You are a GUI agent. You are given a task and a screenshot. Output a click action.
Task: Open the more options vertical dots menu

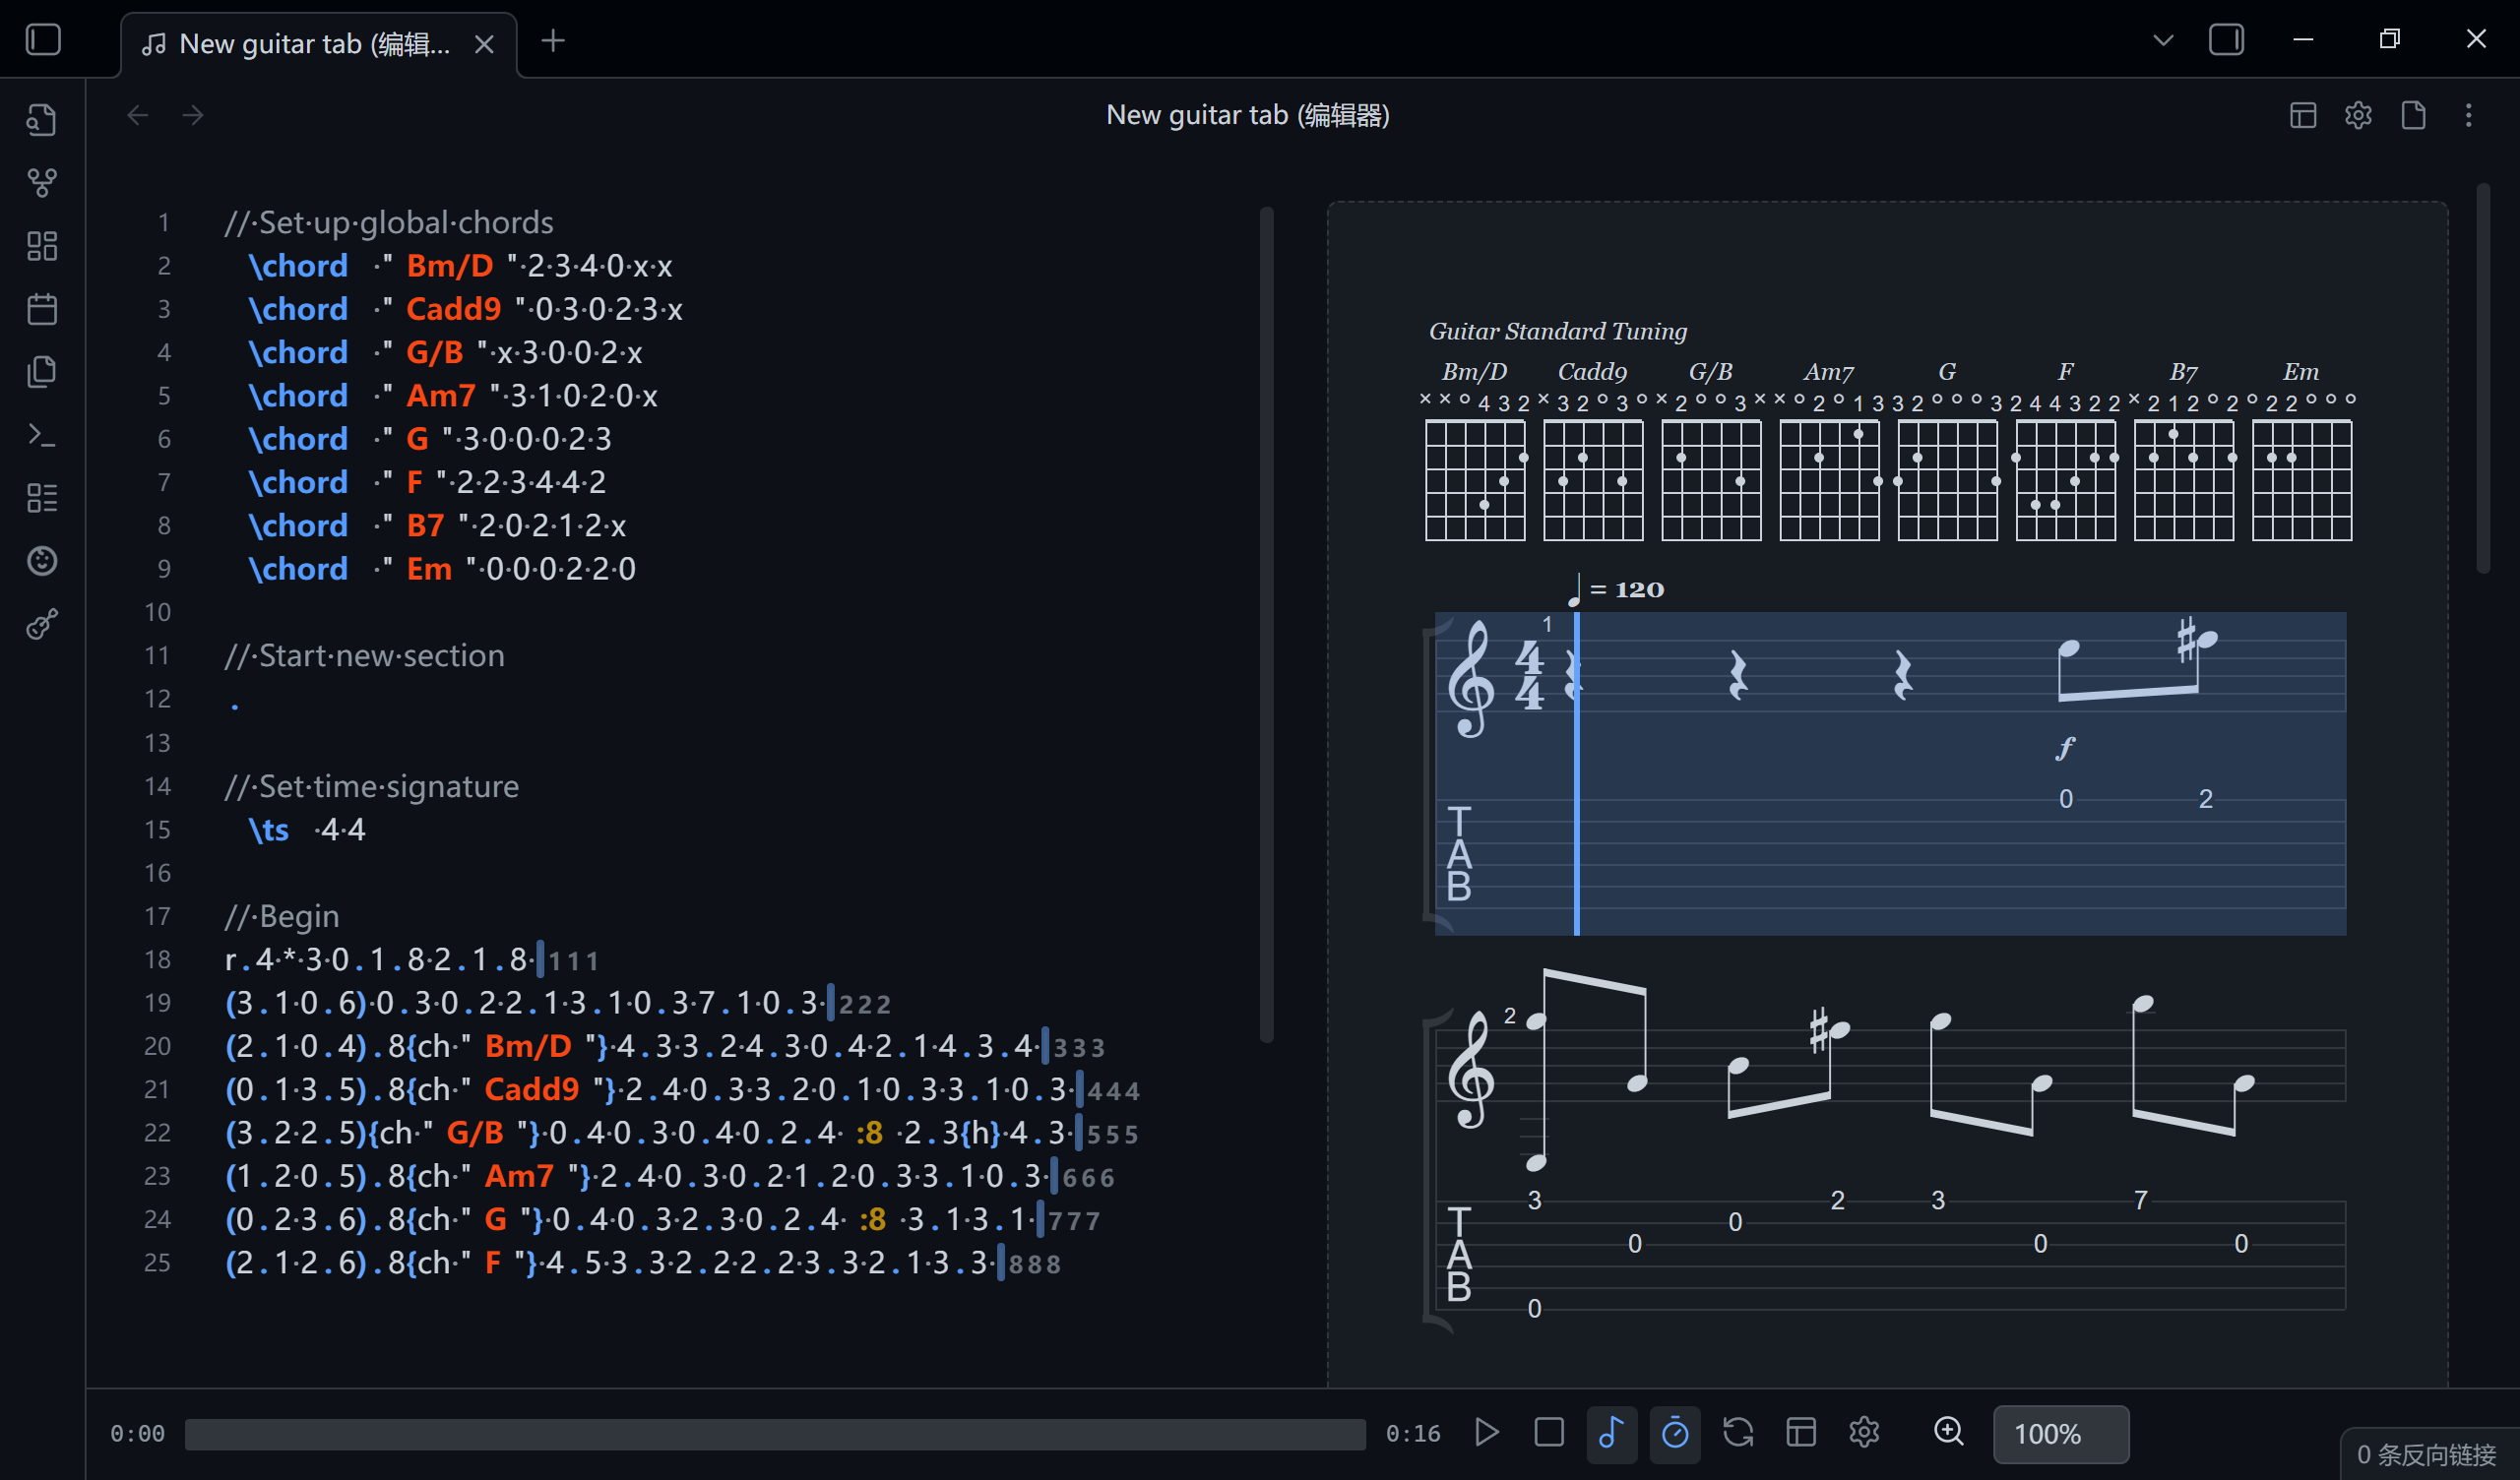coord(2468,115)
